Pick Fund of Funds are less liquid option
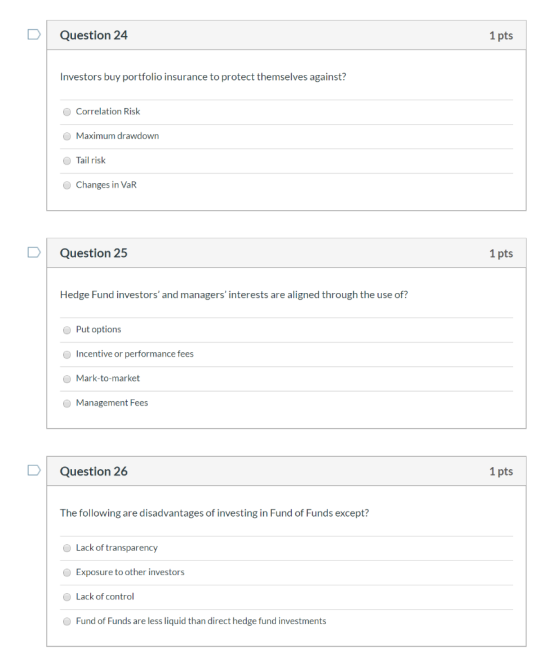 coord(67,621)
